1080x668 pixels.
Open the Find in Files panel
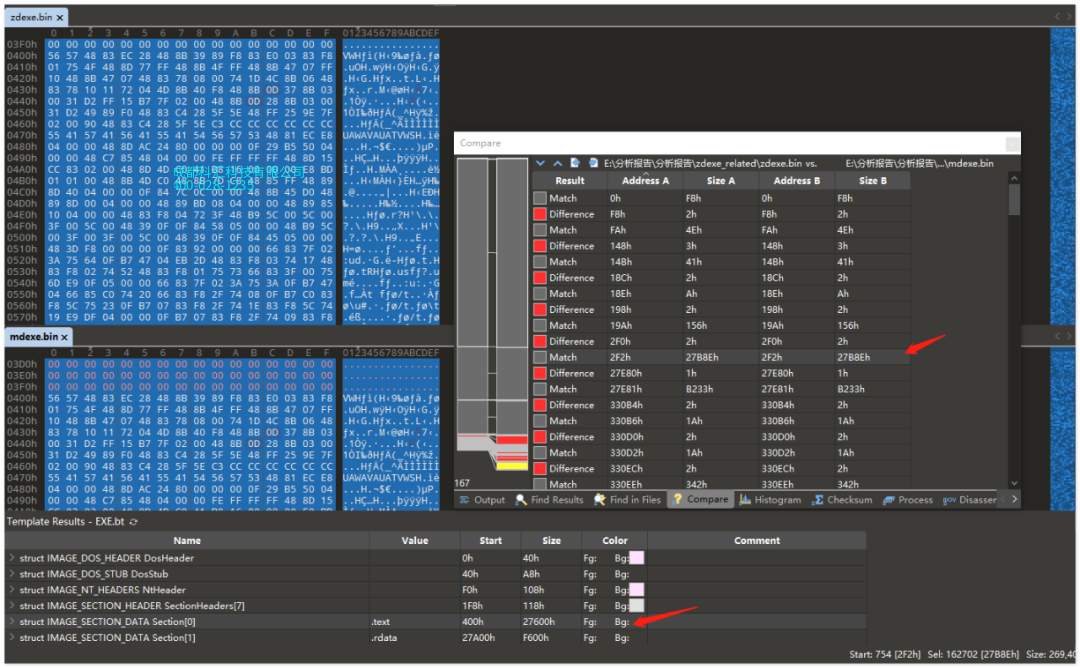(x=630, y=500)
